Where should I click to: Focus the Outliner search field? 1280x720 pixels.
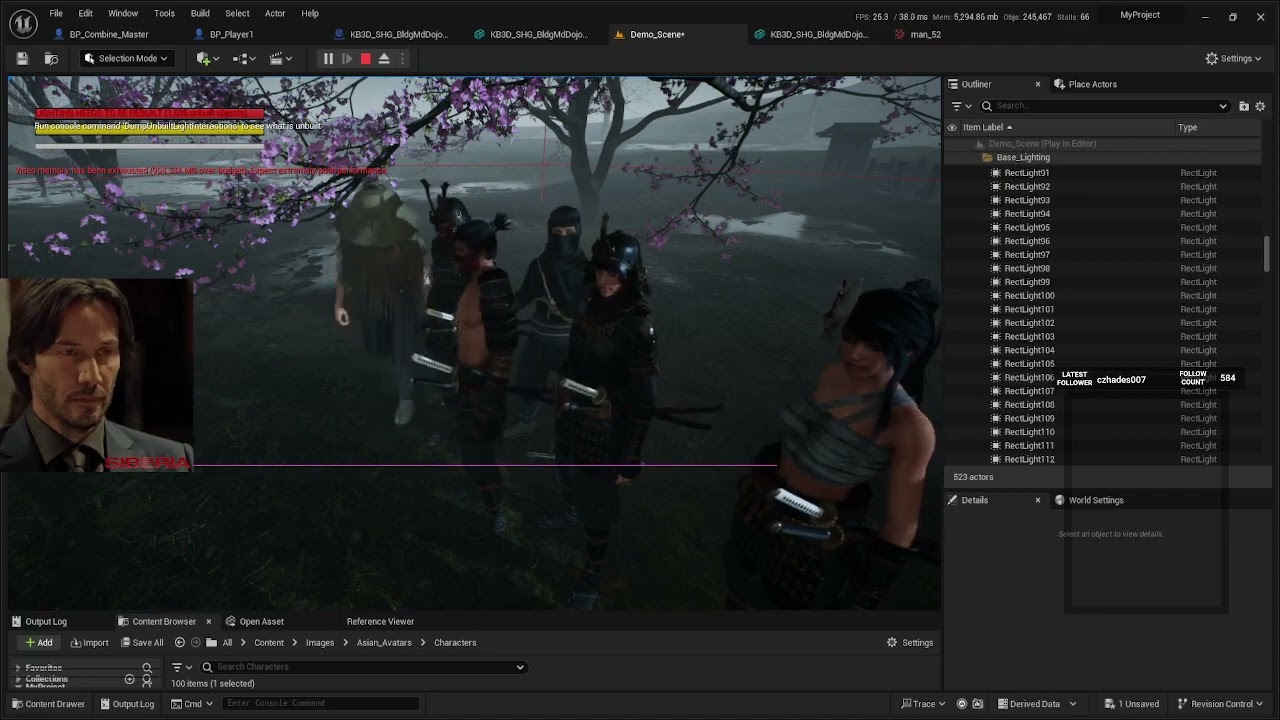(1104, 106)
